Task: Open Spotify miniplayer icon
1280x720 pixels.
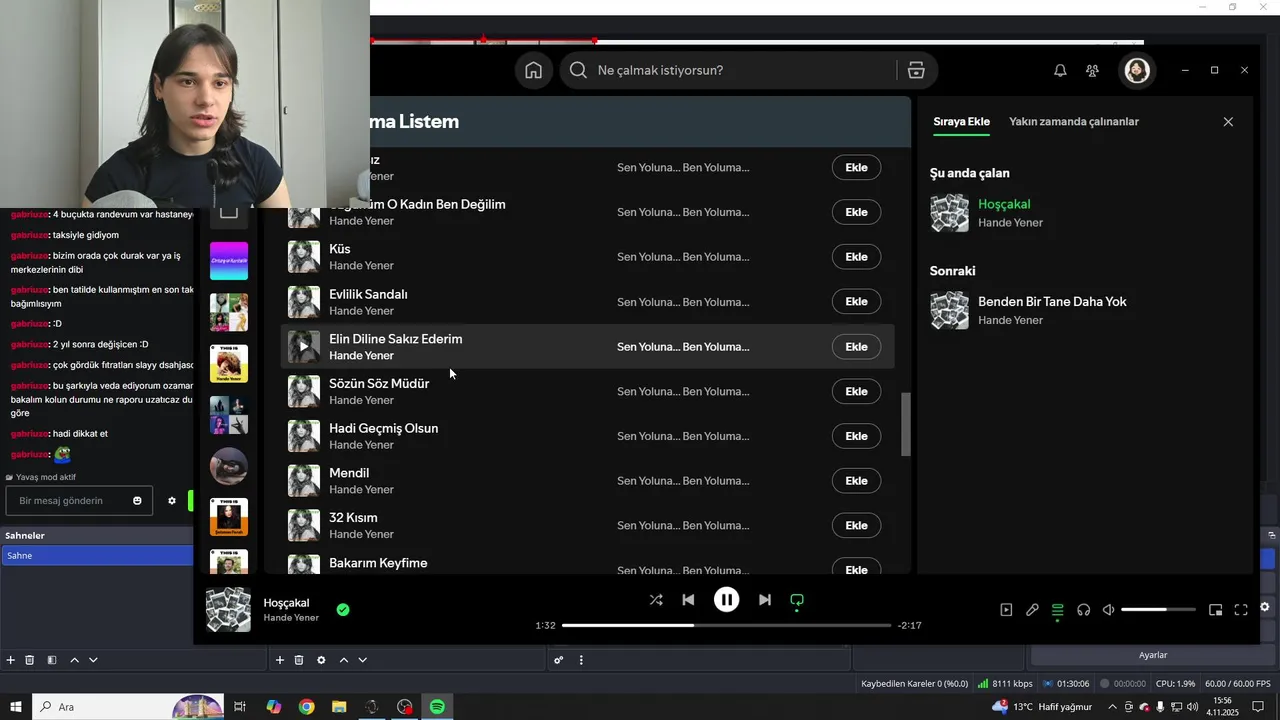Action: tap(1215, 610)
